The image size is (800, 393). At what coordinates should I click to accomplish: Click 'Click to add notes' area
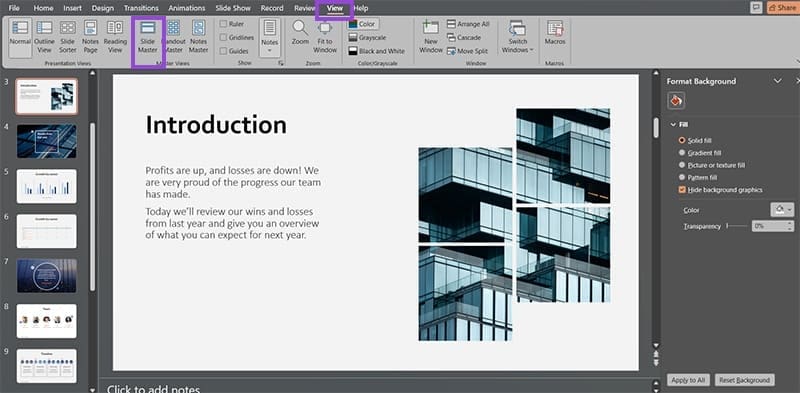pyautogui.click(x=154, y=389)
